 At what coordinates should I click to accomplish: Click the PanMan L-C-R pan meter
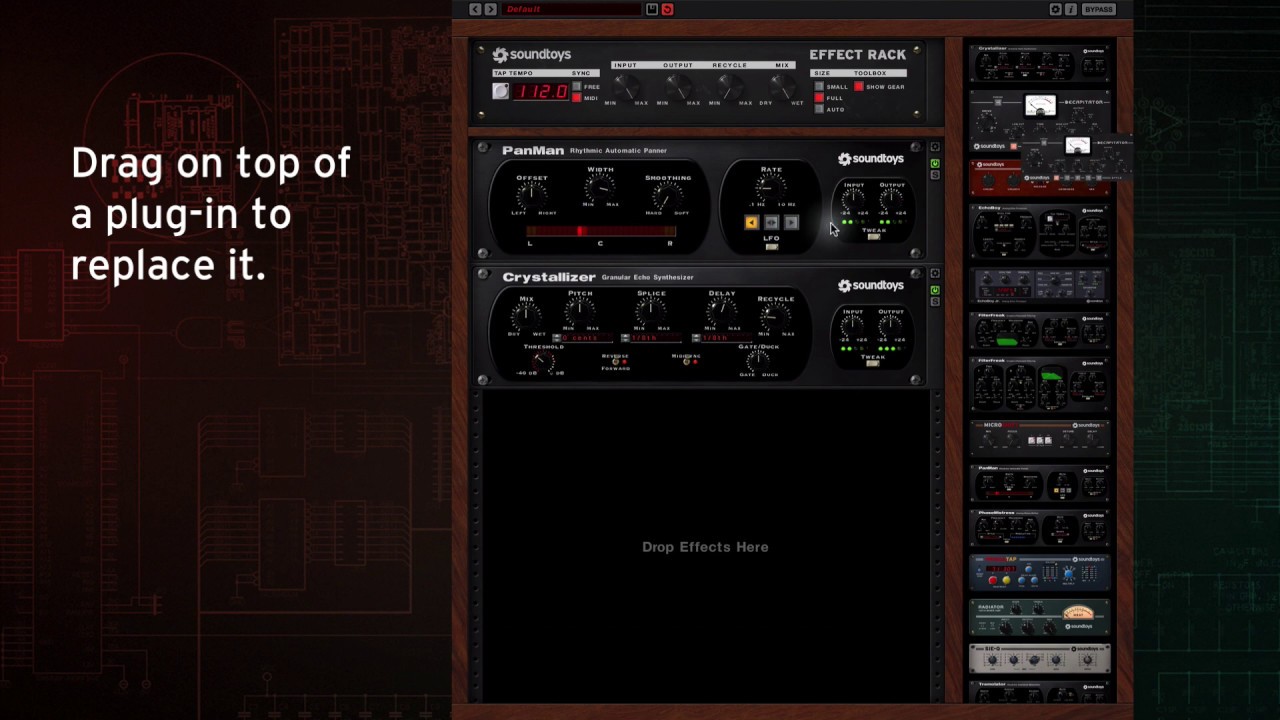(x=601, y=232)
